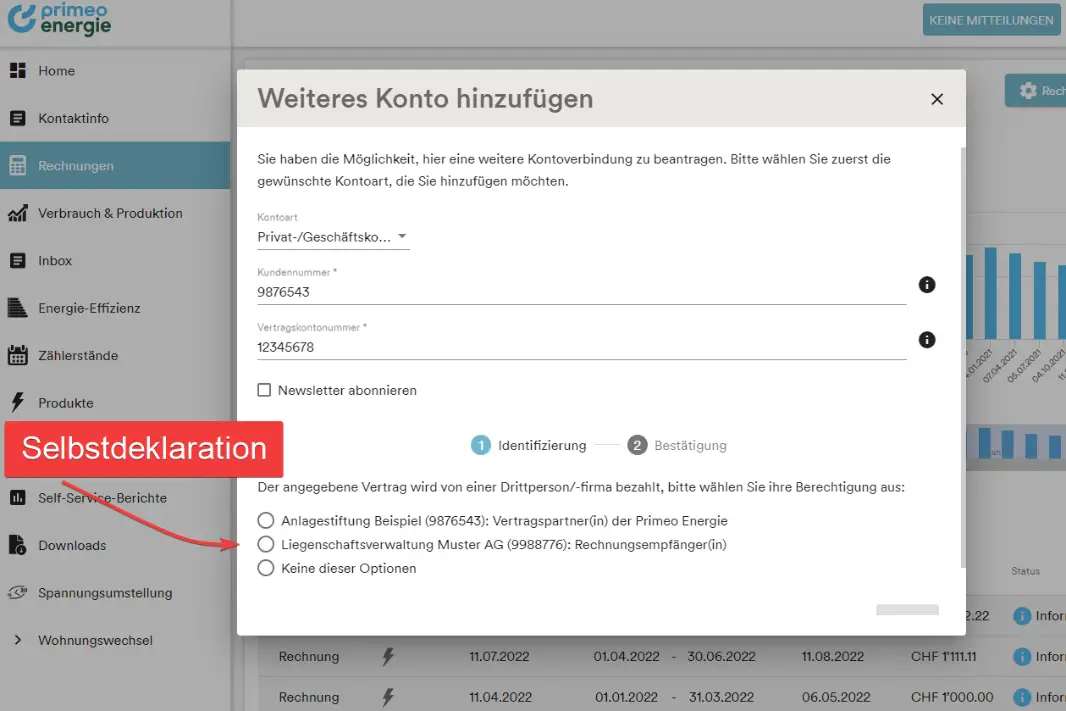This screenshot has width=1066, height=711.
Task: Click the Verbrauch & Produktion chart icon
Action: click(x=17, y=213)
